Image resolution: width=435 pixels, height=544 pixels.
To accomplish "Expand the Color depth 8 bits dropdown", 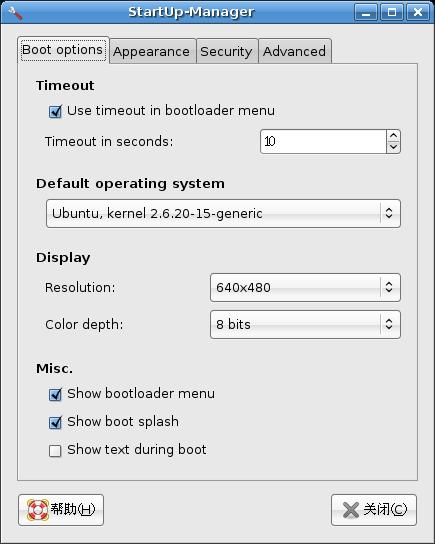I will [305, 325].
